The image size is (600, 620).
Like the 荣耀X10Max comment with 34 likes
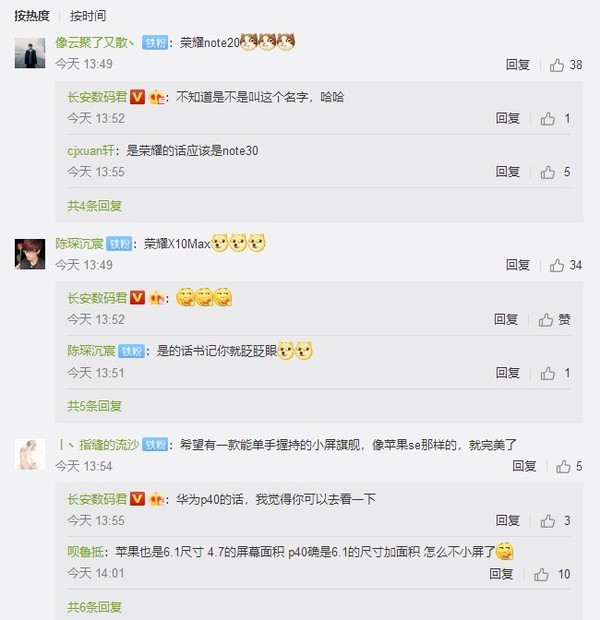[x=566, y=265]
